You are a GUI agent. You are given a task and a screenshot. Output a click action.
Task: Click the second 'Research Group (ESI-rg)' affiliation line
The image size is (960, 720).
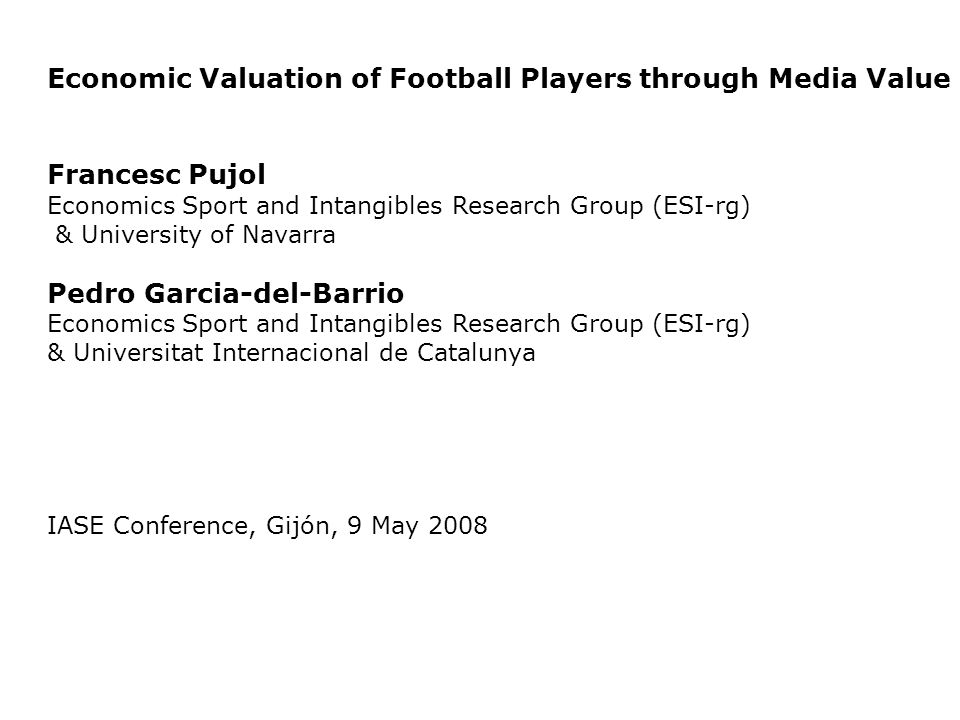[x=399, y=324]
